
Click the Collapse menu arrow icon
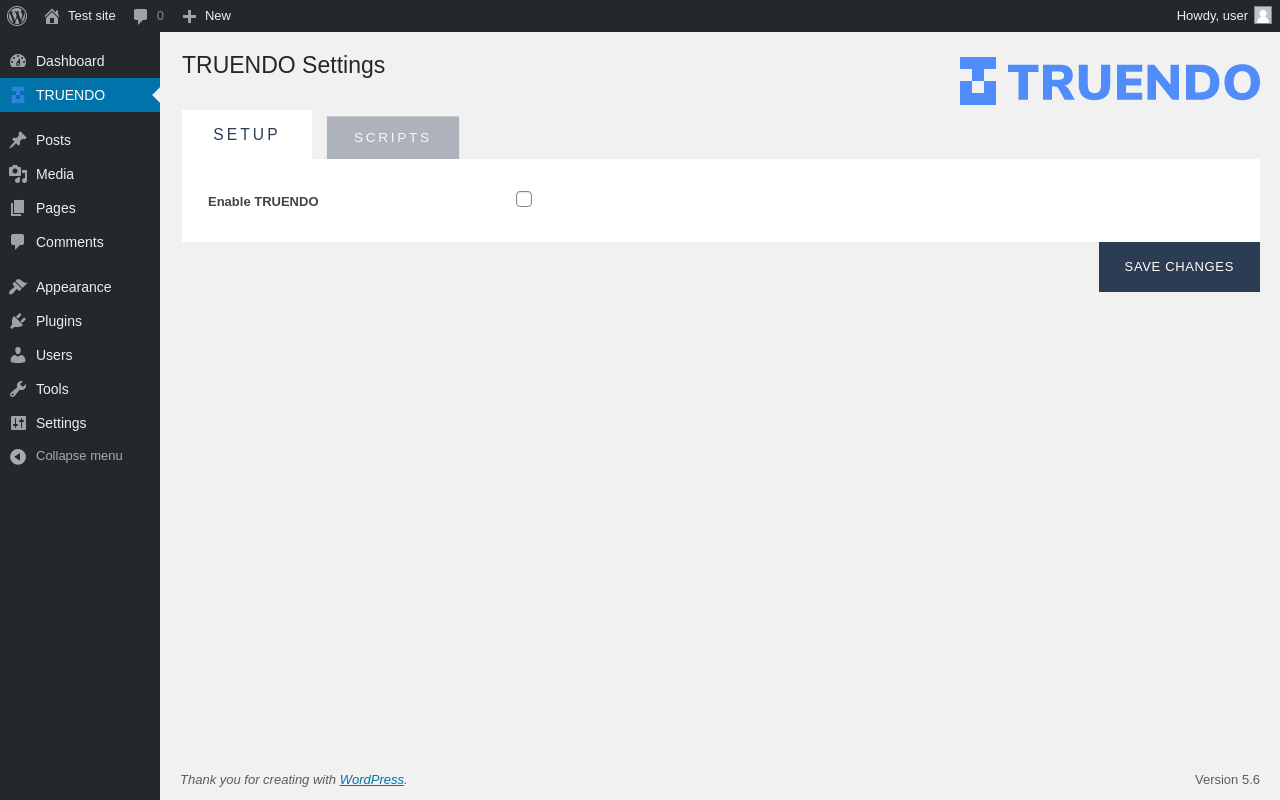coord(18,456)
